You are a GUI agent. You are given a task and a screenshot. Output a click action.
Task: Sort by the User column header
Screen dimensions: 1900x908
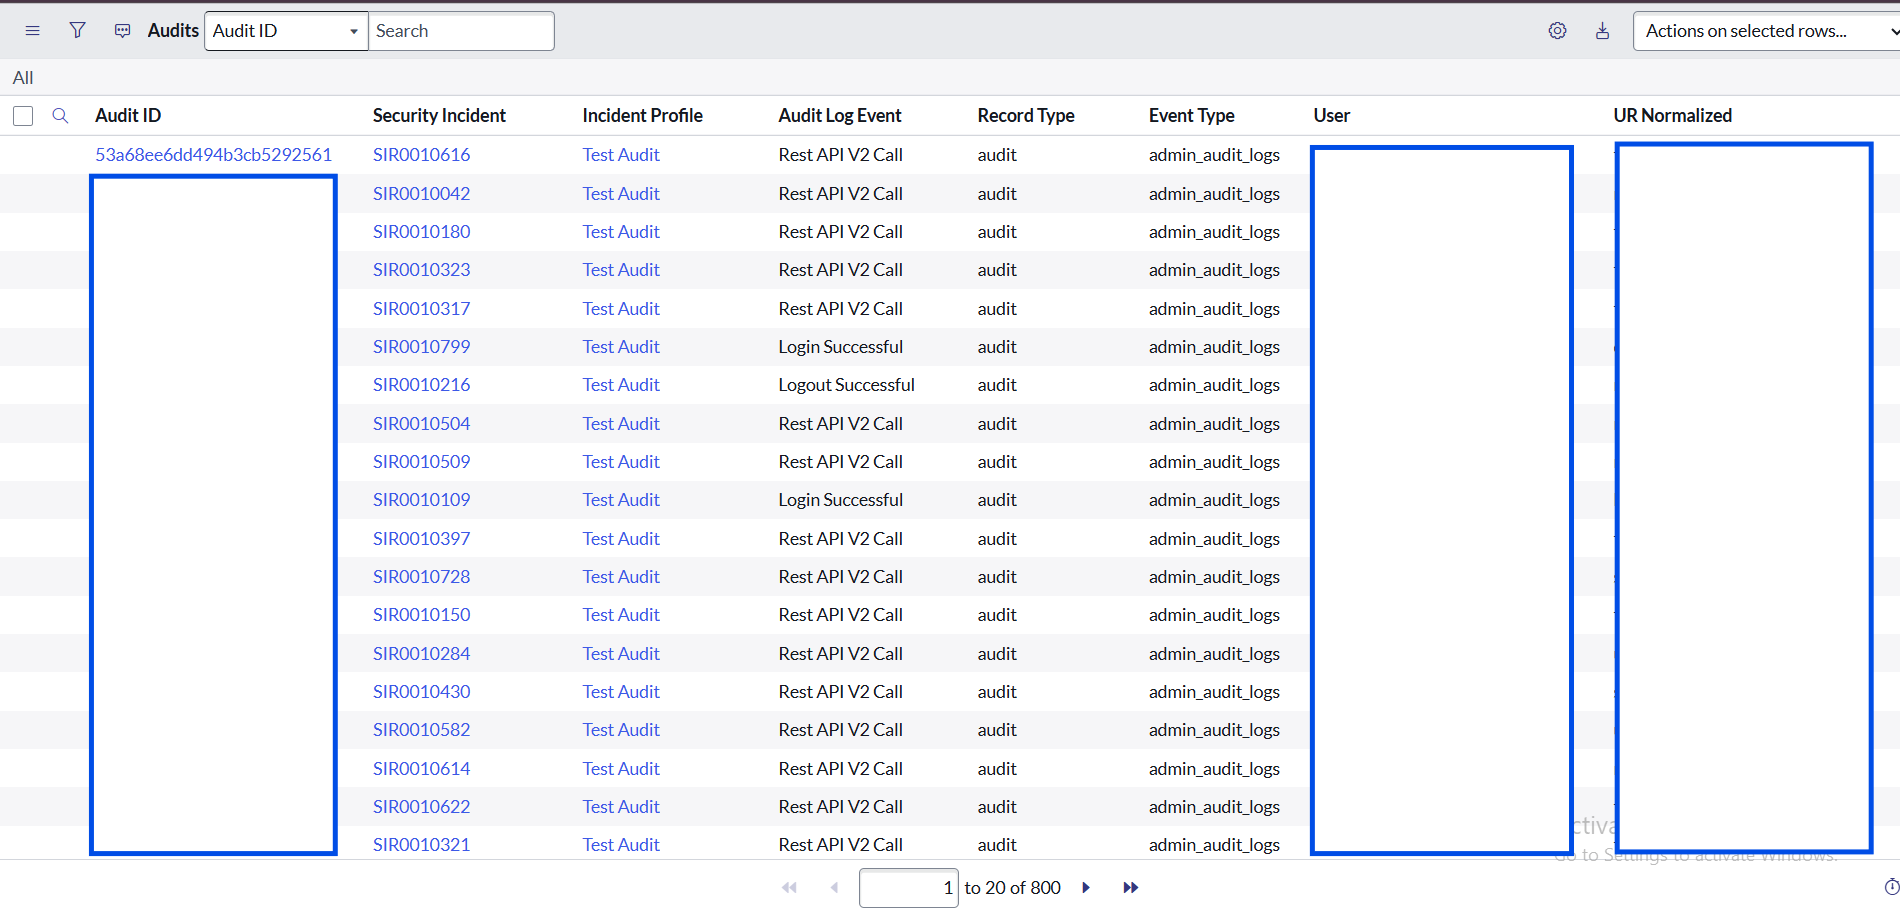point(1331,116)
